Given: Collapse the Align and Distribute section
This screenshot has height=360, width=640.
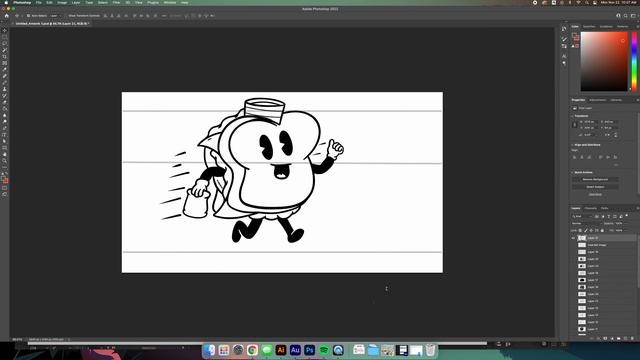Looking at the screenshot, I should coord(572,145).
